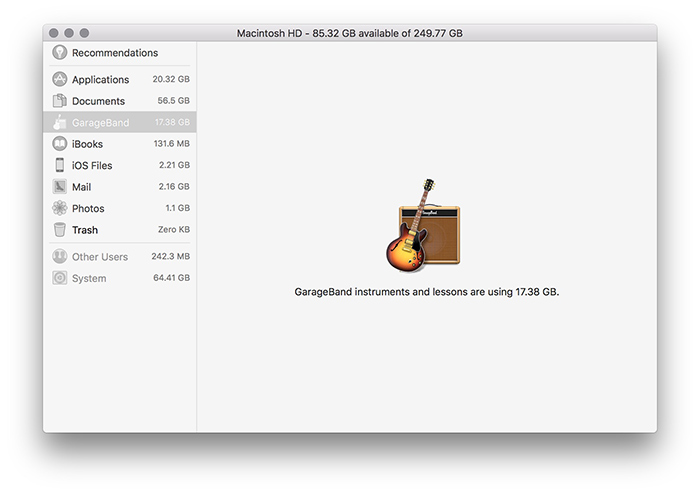This screenshot has width=700, height=494.
Task: Click the Applications App Store icon
Action: pos(59,79)
